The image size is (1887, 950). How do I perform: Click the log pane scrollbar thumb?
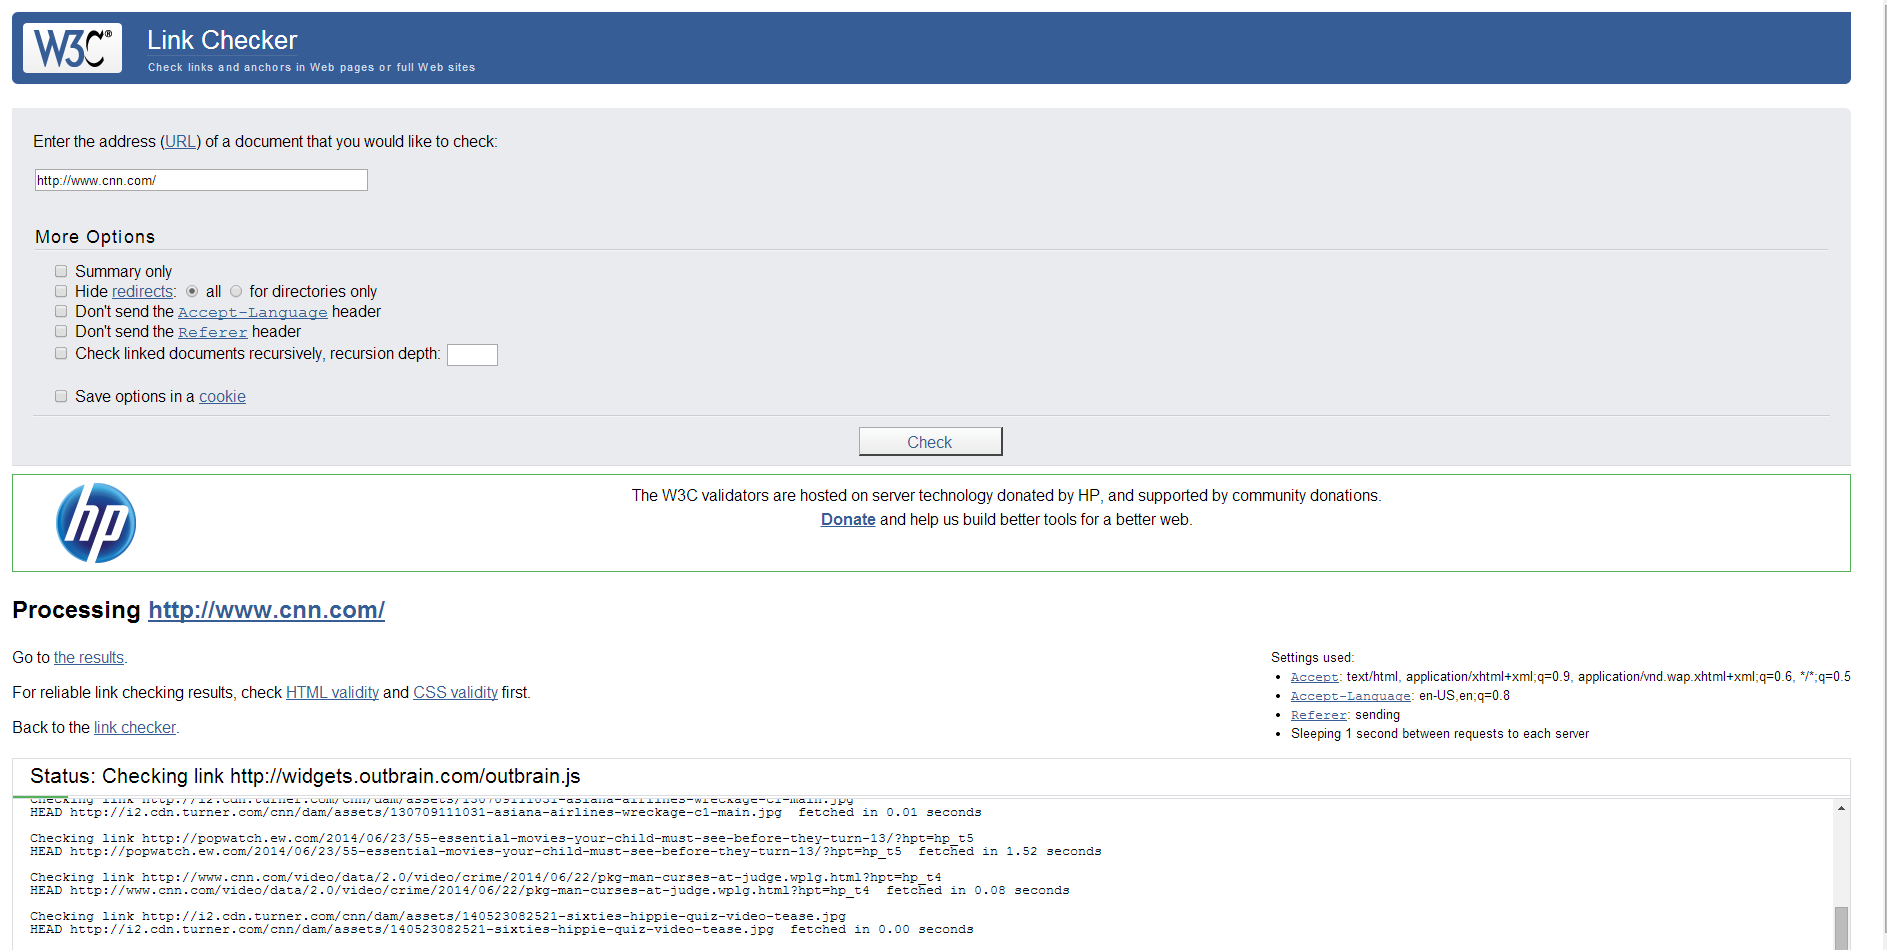pyautogui.click(x=1841, y=928)
